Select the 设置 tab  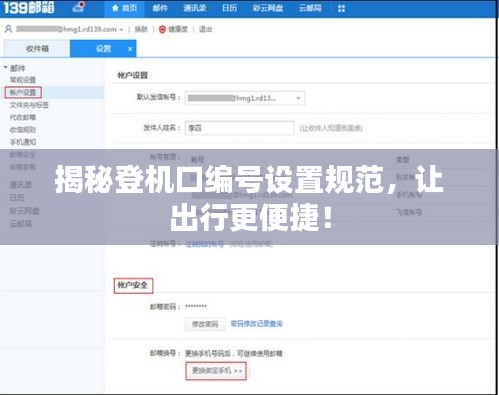coord(103,49)
